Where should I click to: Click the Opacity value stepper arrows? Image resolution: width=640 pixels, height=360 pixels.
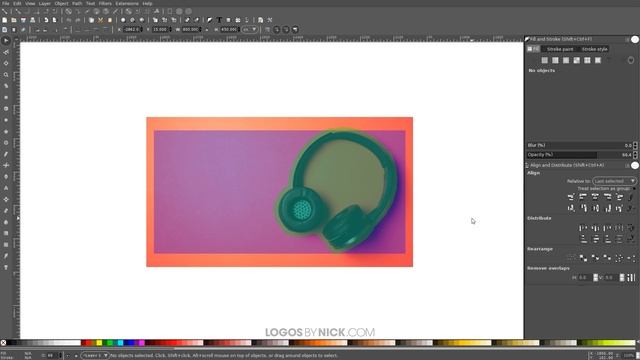[635, 155]
